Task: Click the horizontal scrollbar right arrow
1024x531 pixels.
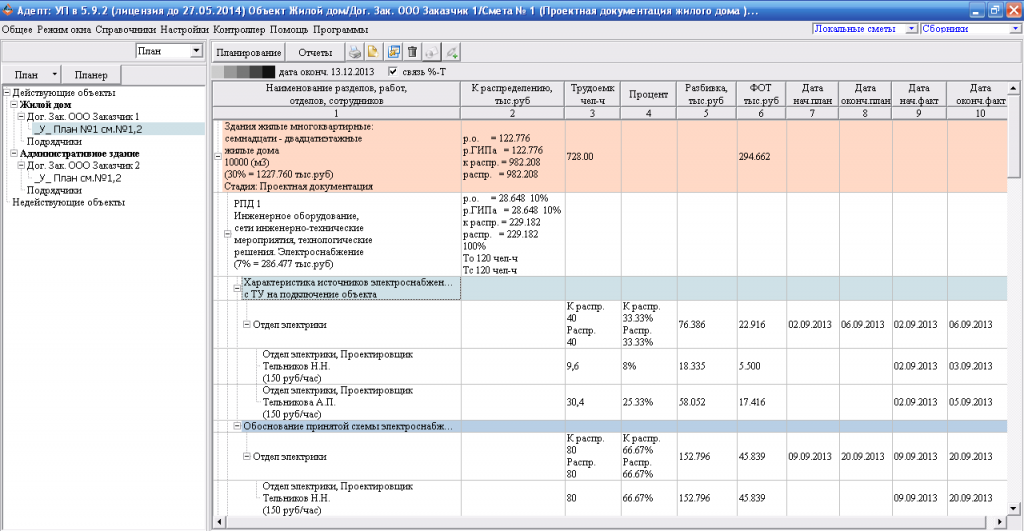Action: pos(999,522)
